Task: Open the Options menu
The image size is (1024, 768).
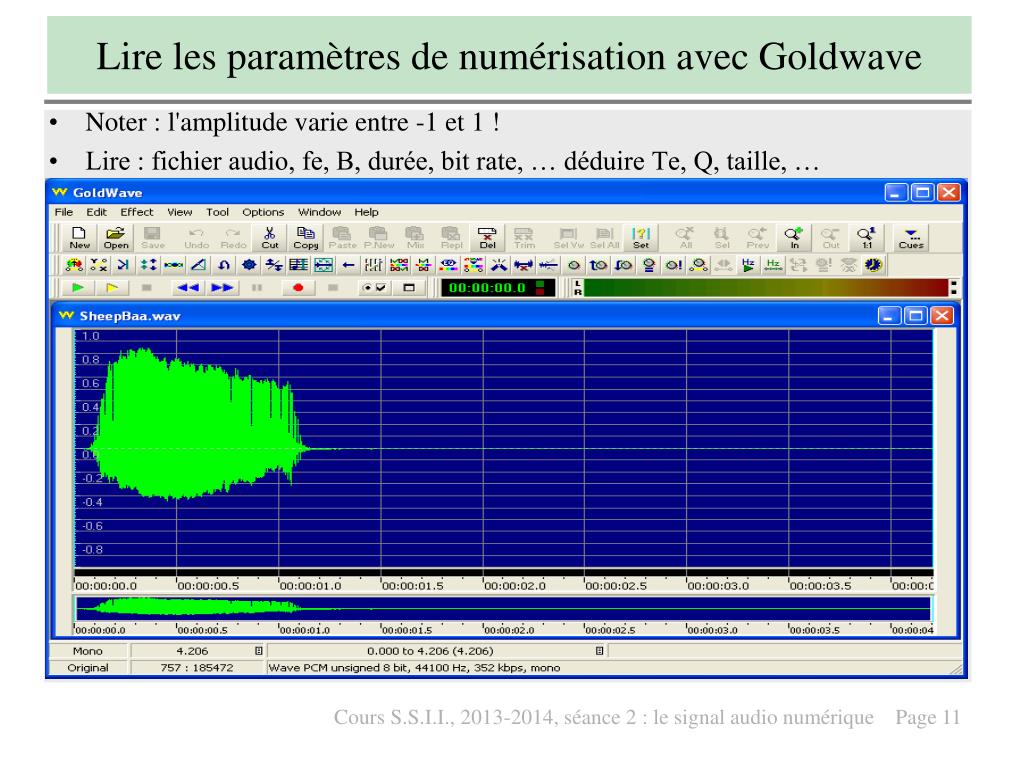Action: (x=263, y=212)
